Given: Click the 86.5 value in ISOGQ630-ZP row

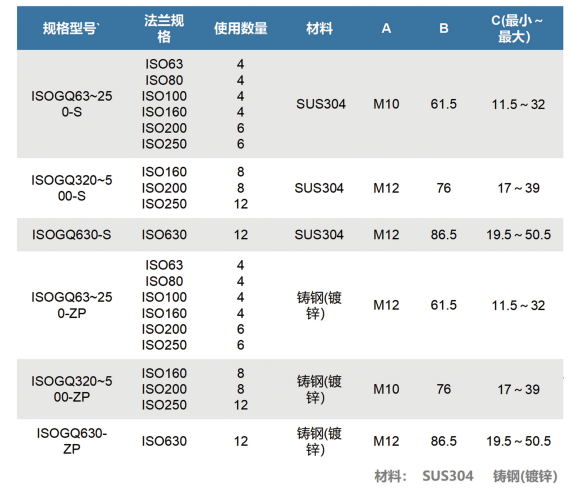Looking at the screenshot, I should coord(444,441).
